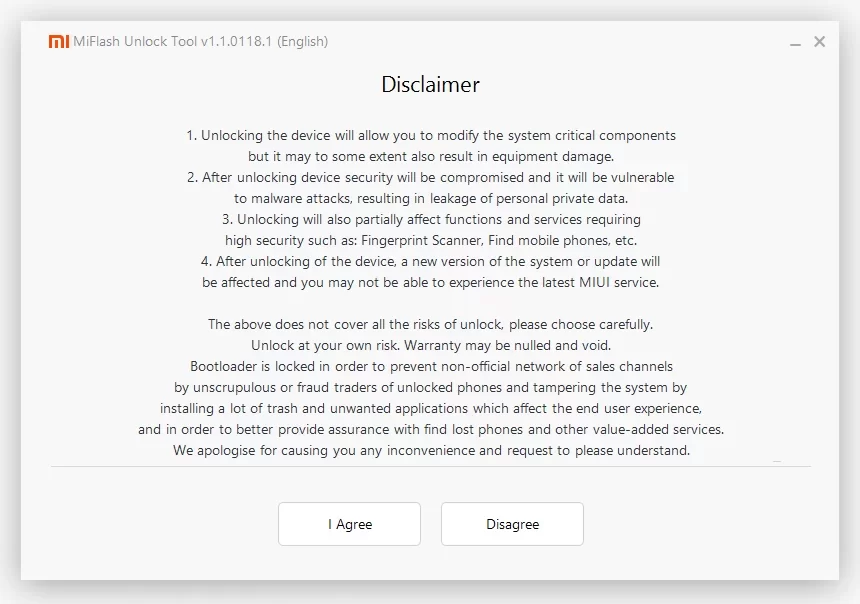
Task: Click the line about partially affected functions
Action: (x=430, y=219)
